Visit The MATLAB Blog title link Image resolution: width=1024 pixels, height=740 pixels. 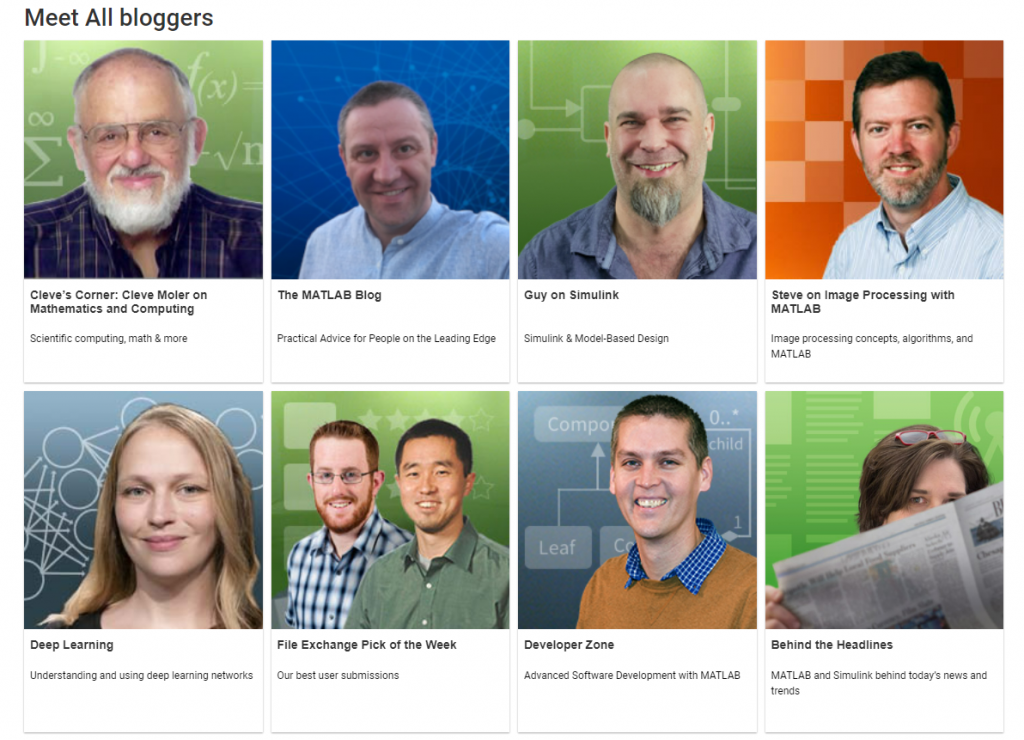coord(329,295)
